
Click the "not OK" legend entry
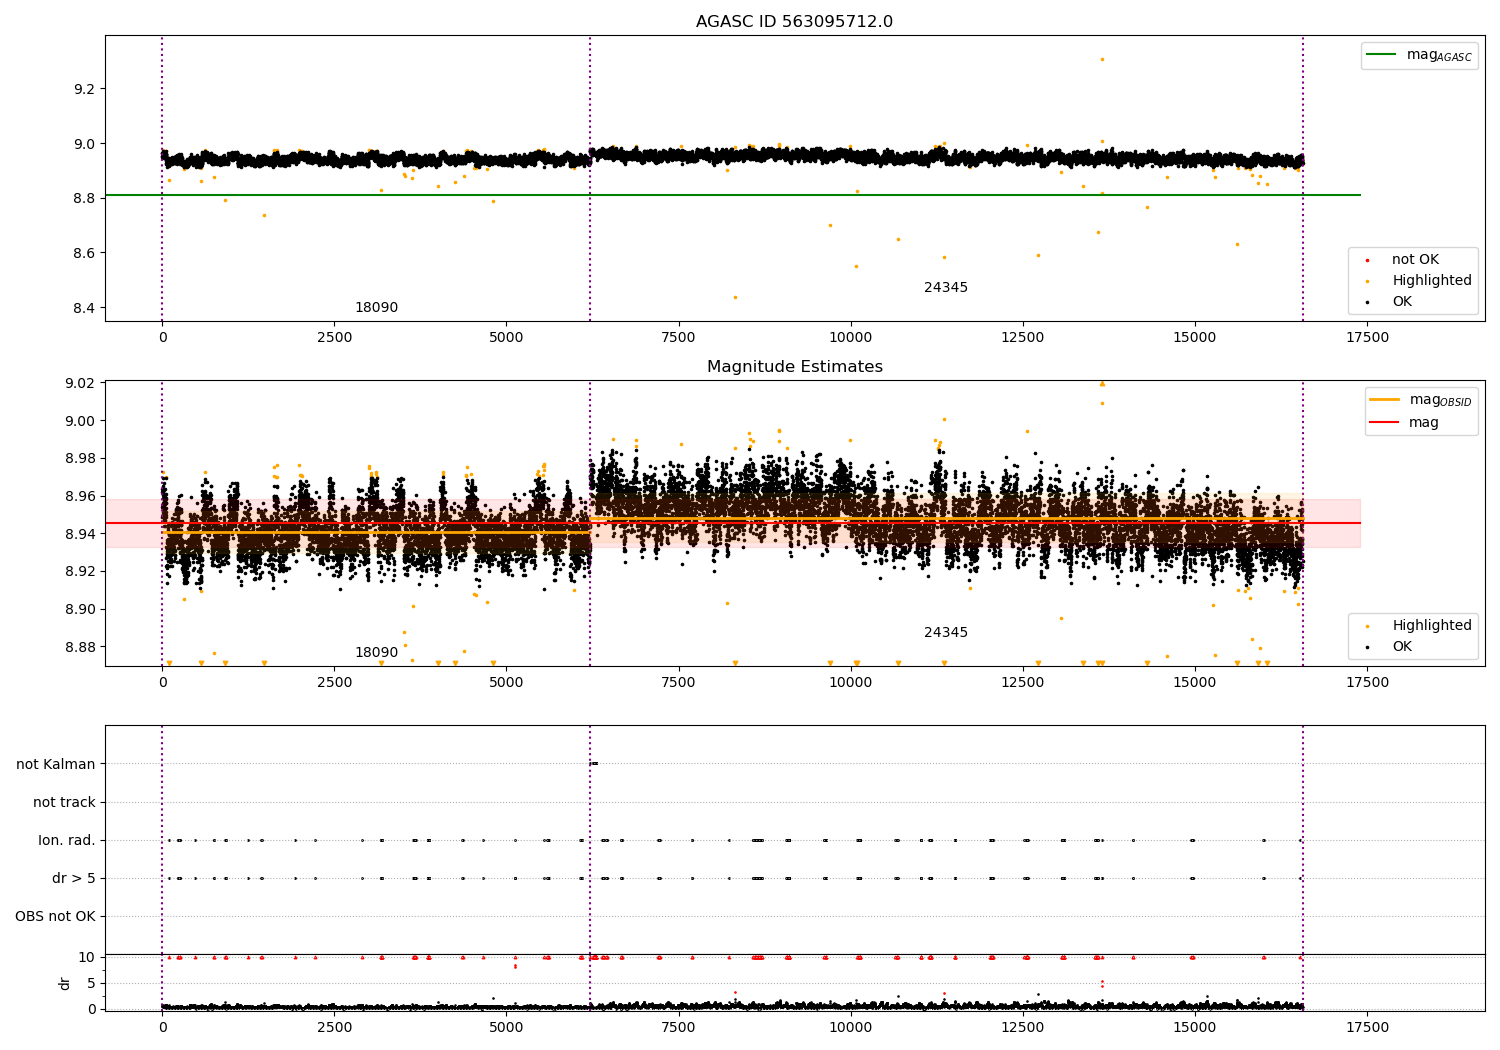[1415, 260]
